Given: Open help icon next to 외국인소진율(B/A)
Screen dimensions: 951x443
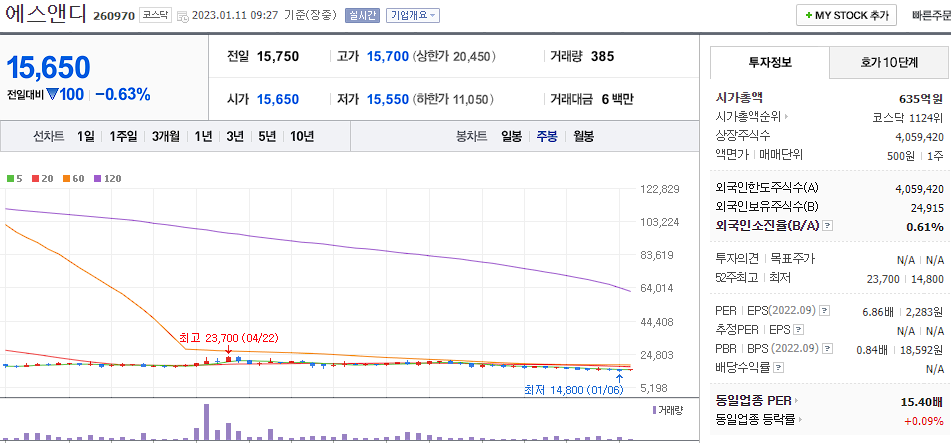Looking at the screenshot, I should [828, 226].
